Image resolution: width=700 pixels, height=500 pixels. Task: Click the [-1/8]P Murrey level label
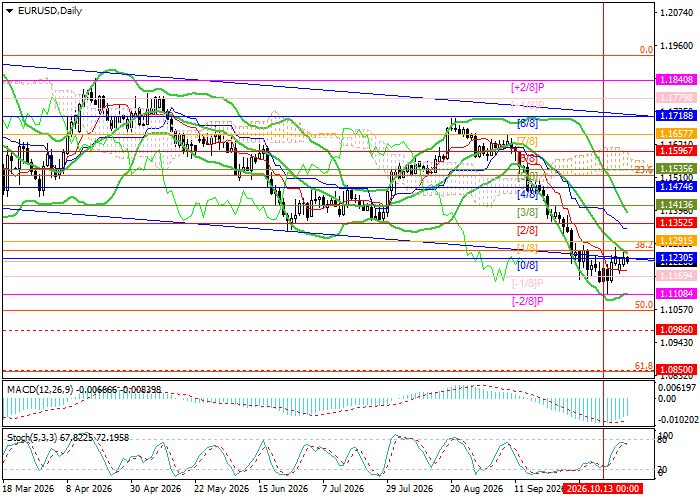click(528, 283)
